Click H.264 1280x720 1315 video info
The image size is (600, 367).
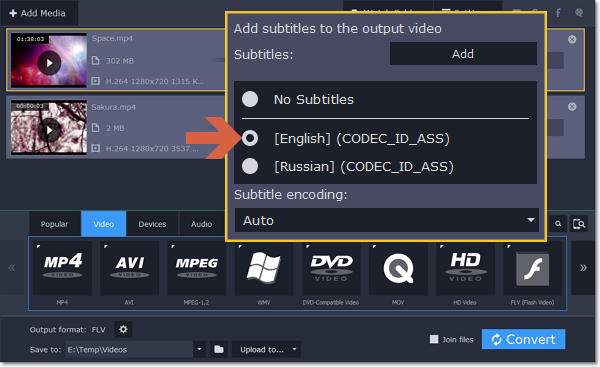155,81
